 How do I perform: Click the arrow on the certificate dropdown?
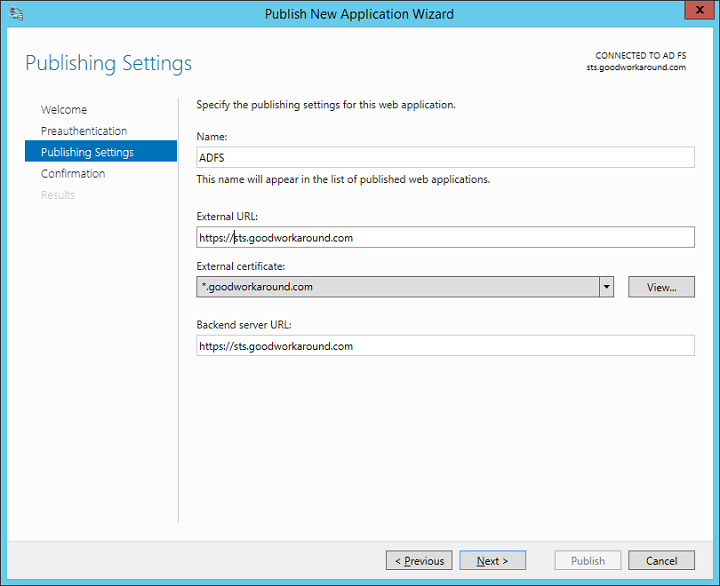pos(606,287)
